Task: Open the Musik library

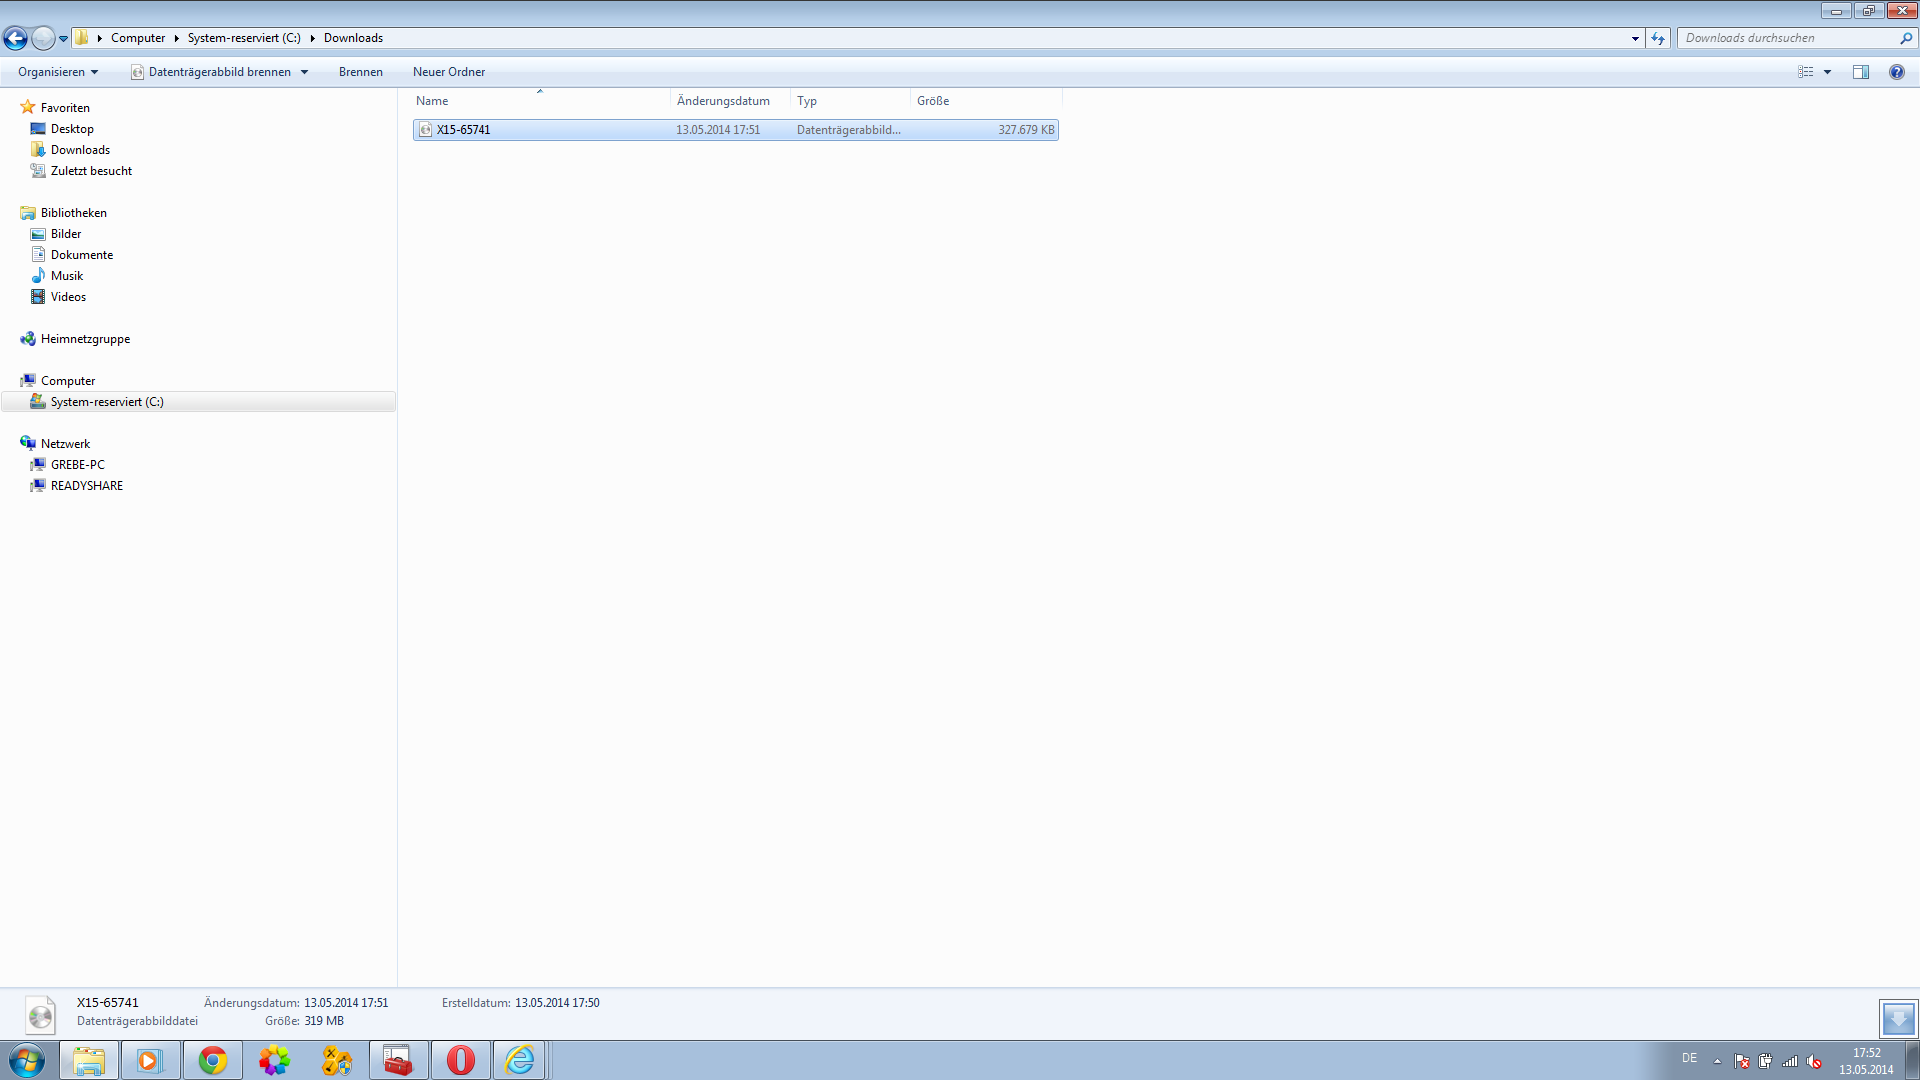Action: [x=67, y=276]
